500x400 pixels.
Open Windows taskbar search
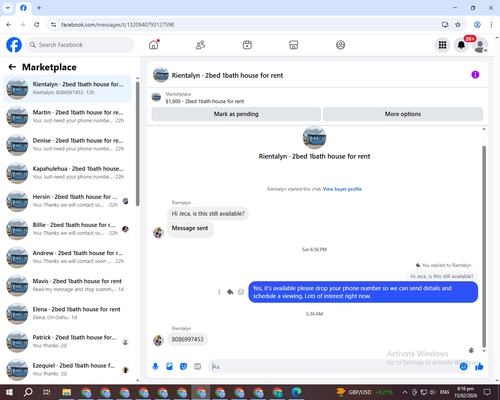pos(28,392)
